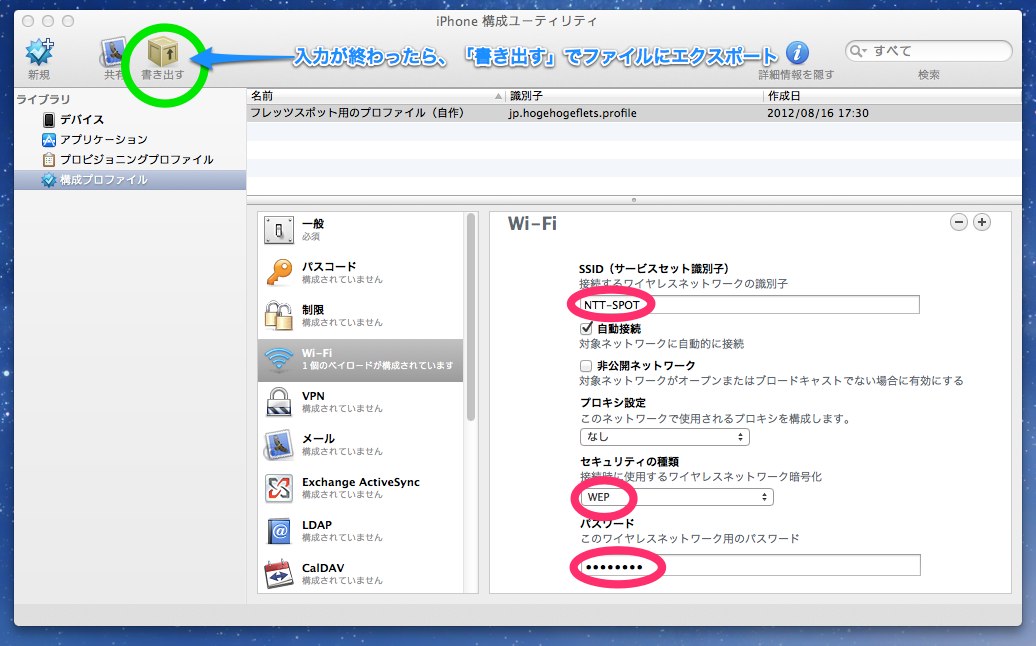
Task: Click the 共有 (Share) toolbar icon
Action: tap(114, 52)
